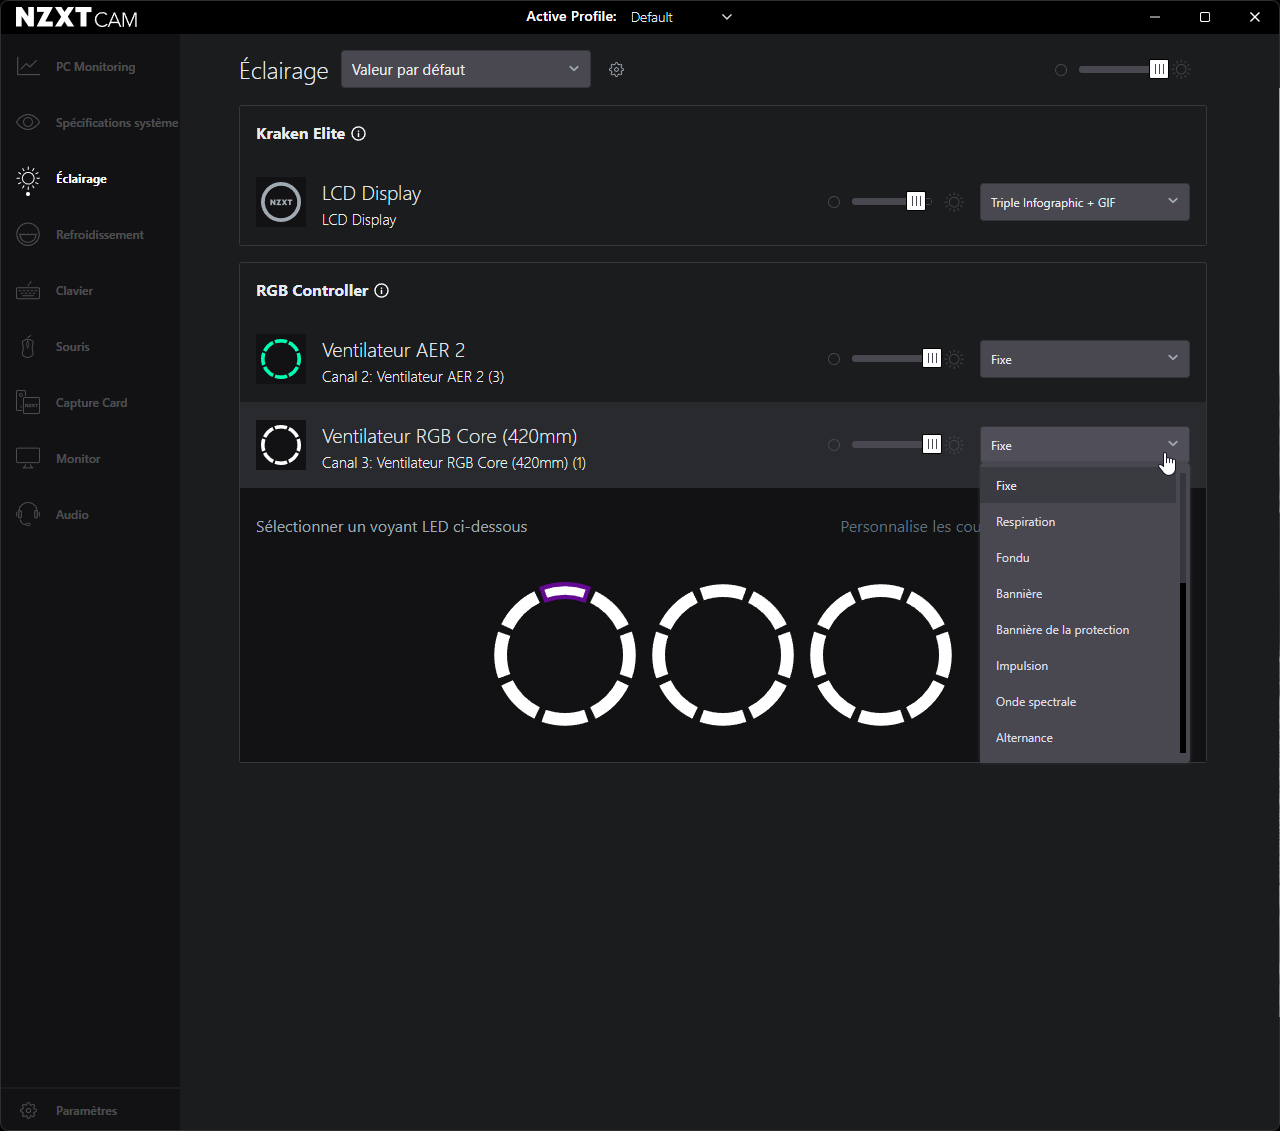
Task: Click the green Ventilateur AER 2 ring icon
Action: tap(281, 359)
